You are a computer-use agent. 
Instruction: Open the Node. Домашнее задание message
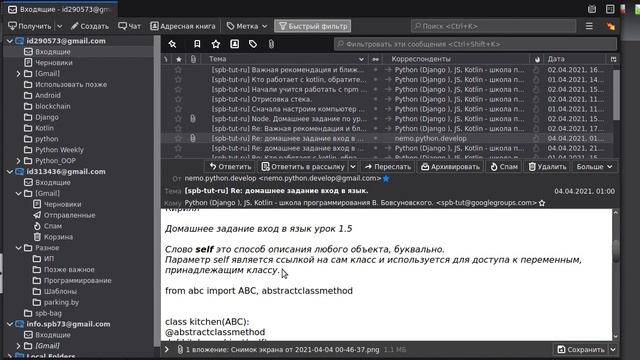pyautogui.click(x=289, y=119)
